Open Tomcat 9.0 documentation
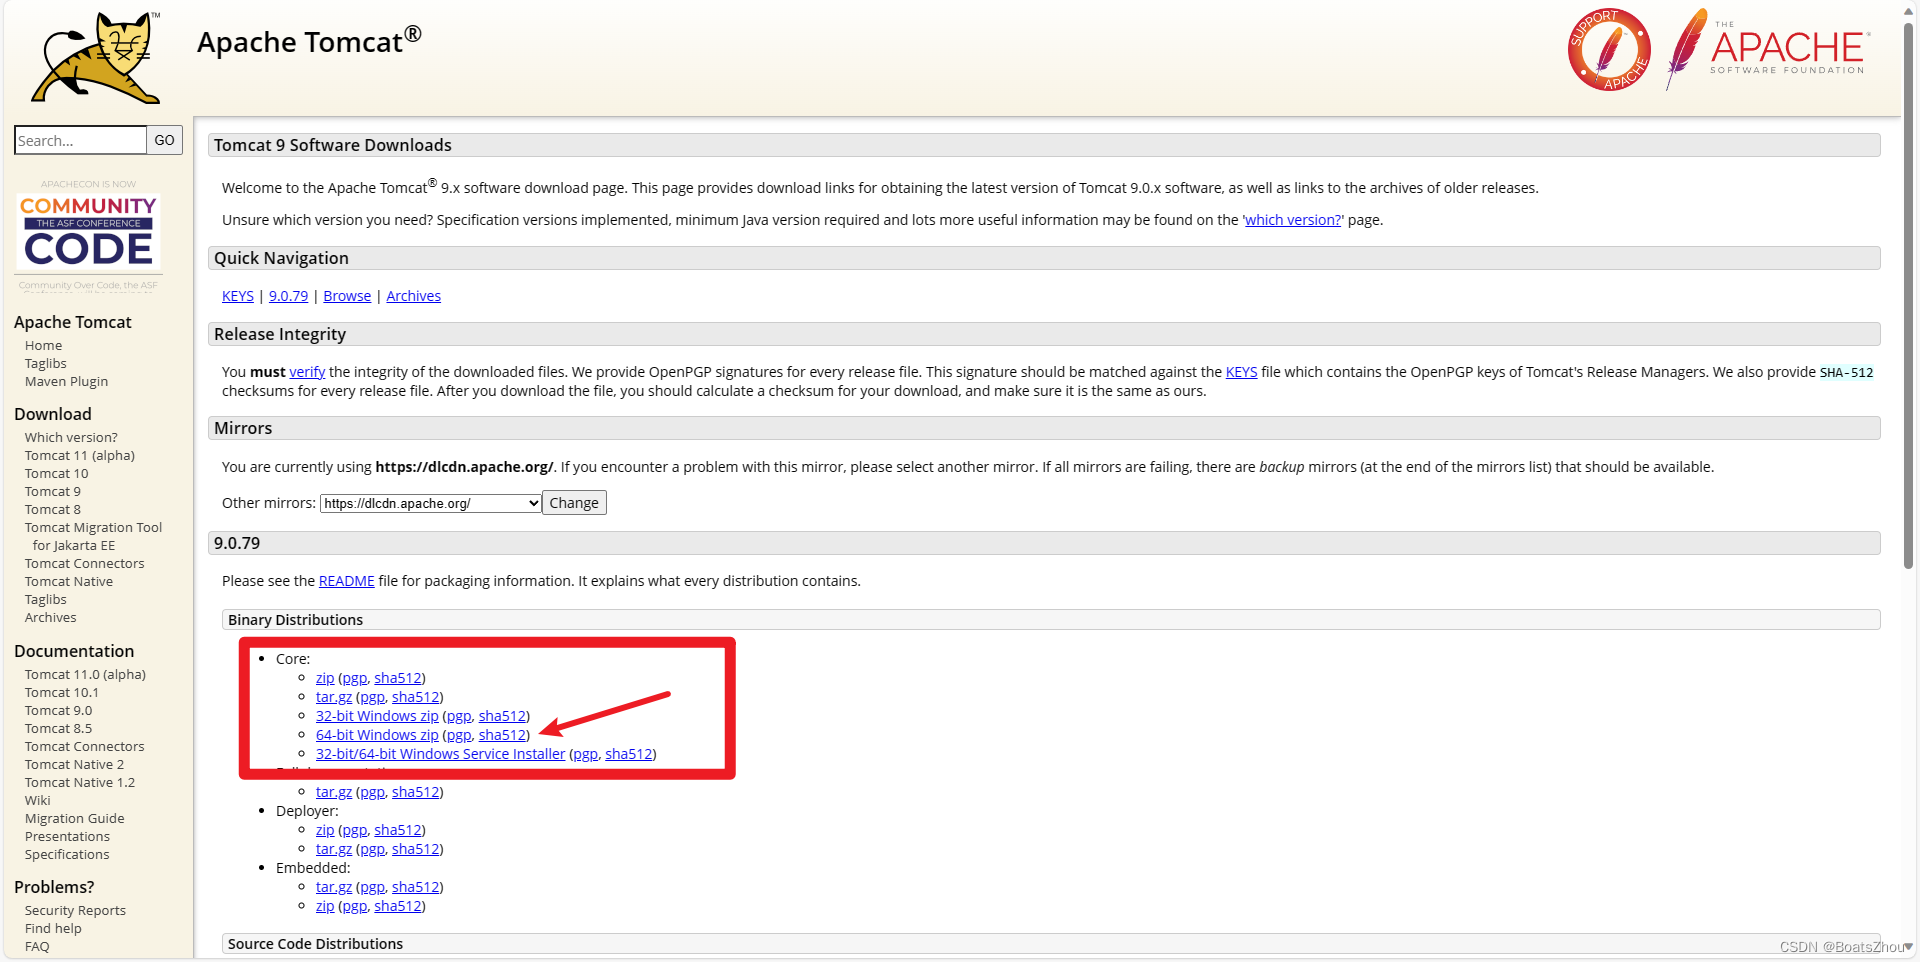Image resolution: width=1920 pixels, height=962 pixels. 58,711
